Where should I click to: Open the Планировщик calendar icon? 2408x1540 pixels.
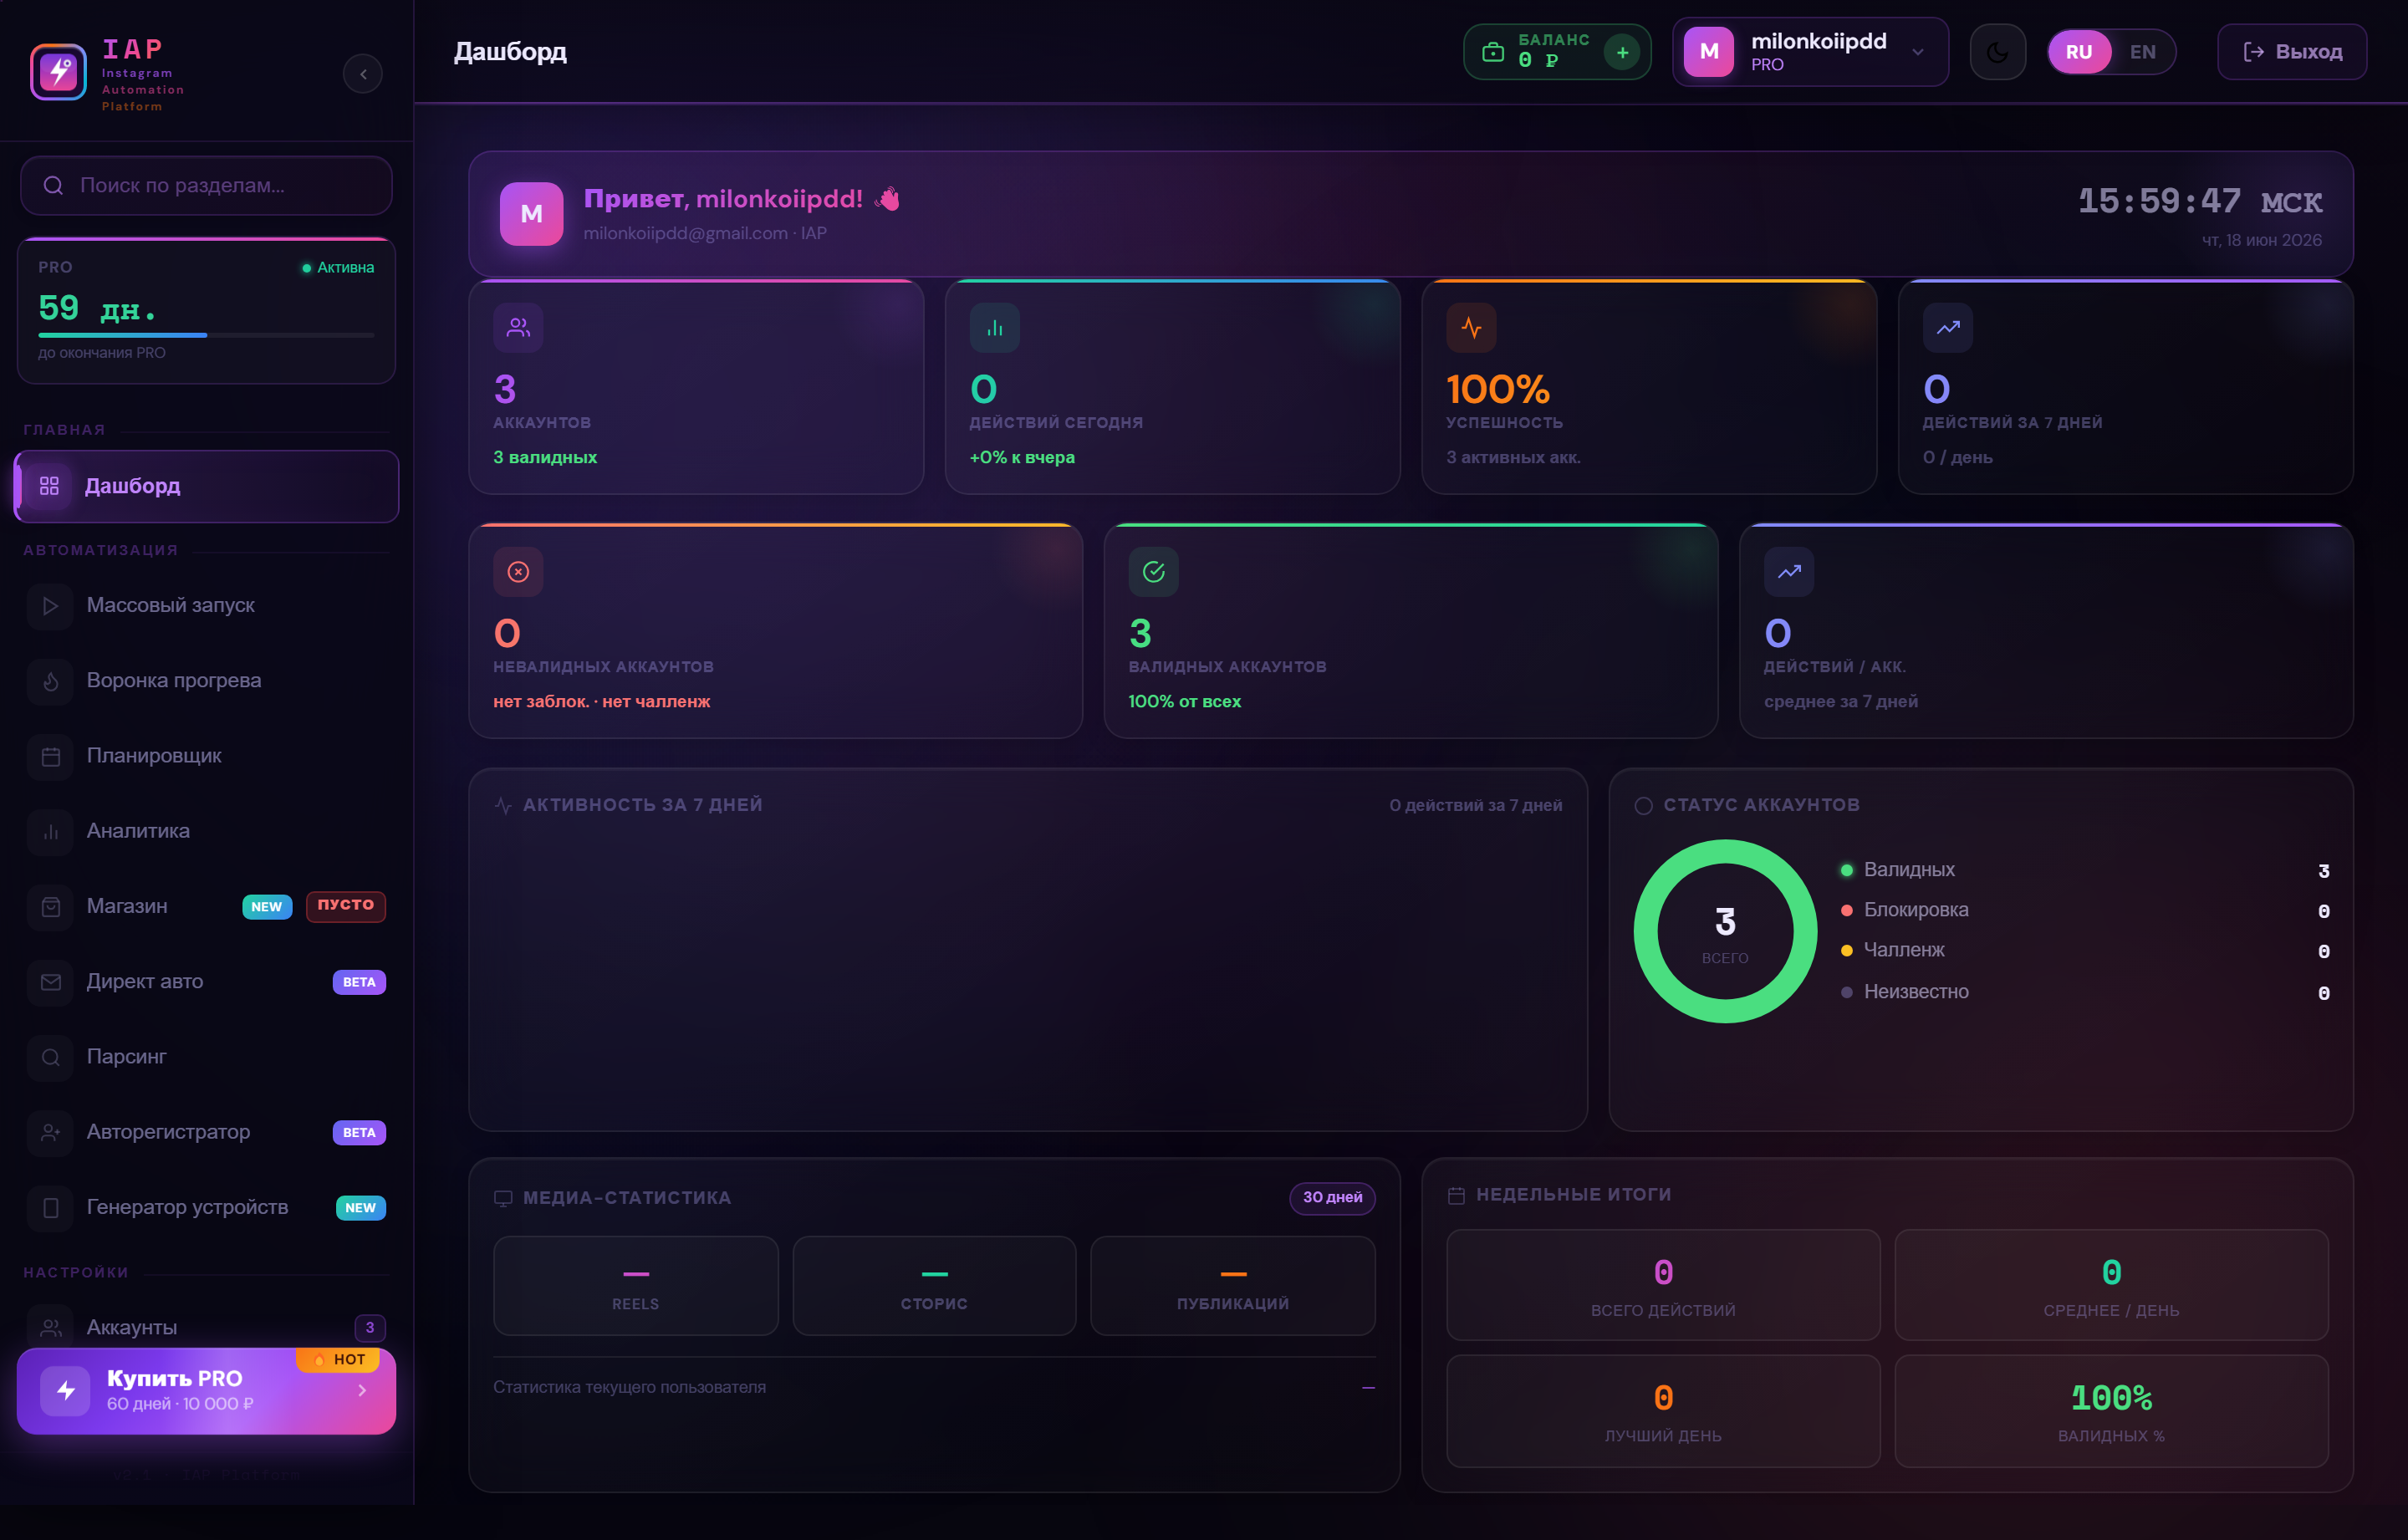coord(50,756)
